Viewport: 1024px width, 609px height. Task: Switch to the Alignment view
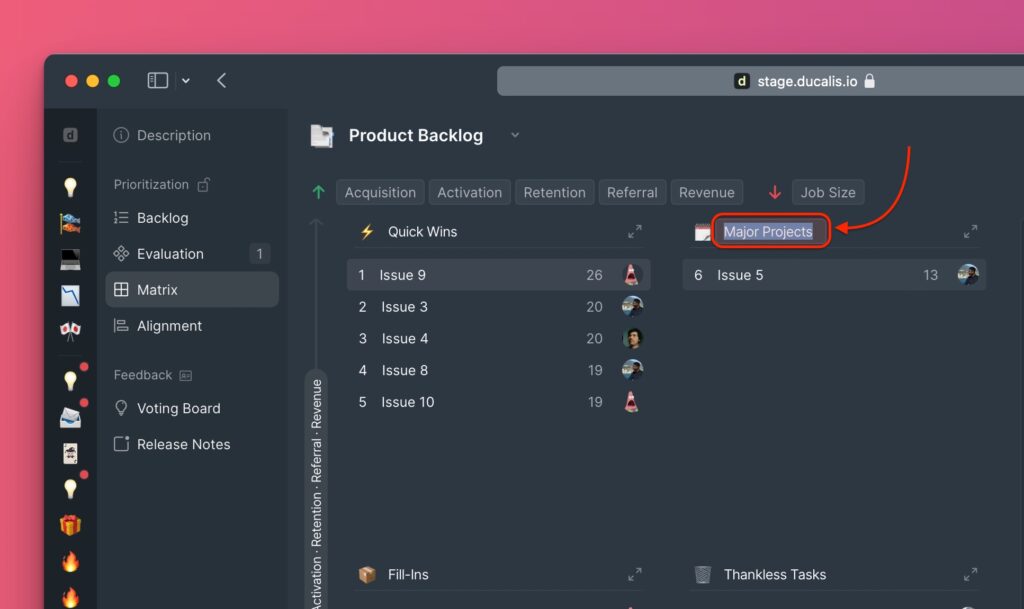pyautogui.click(x=169, y=326)
